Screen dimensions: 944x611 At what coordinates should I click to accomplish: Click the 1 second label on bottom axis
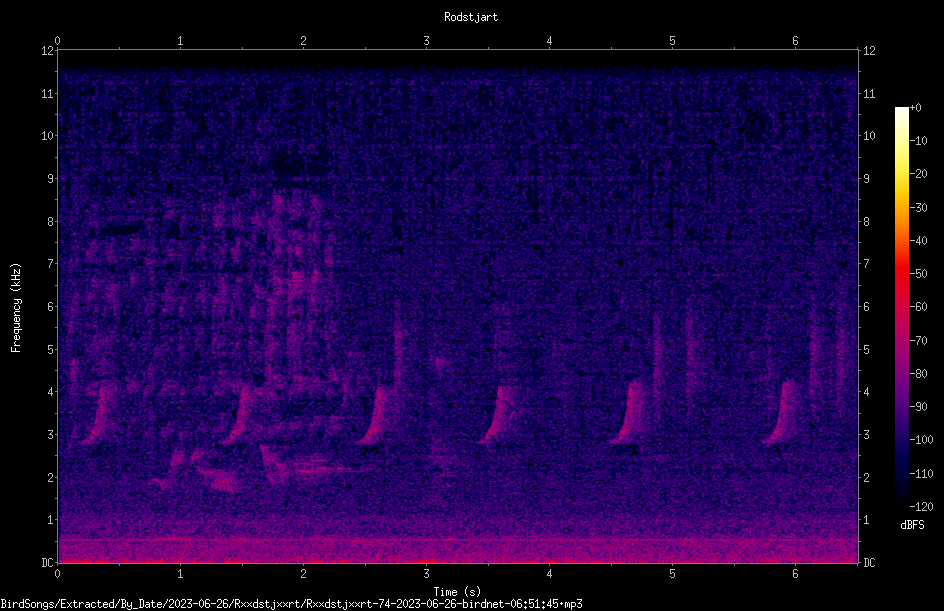click(180, 574)
